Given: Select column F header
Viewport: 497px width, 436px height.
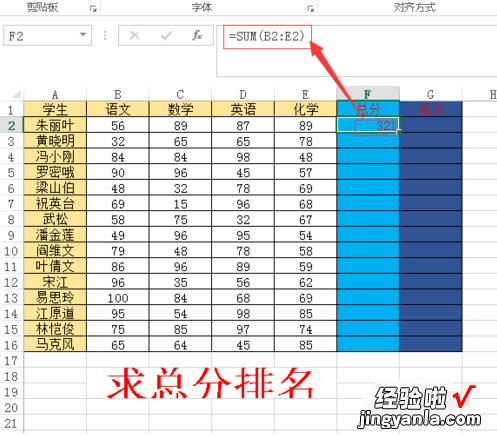Looking at the screenshot, I should (368, 94).
